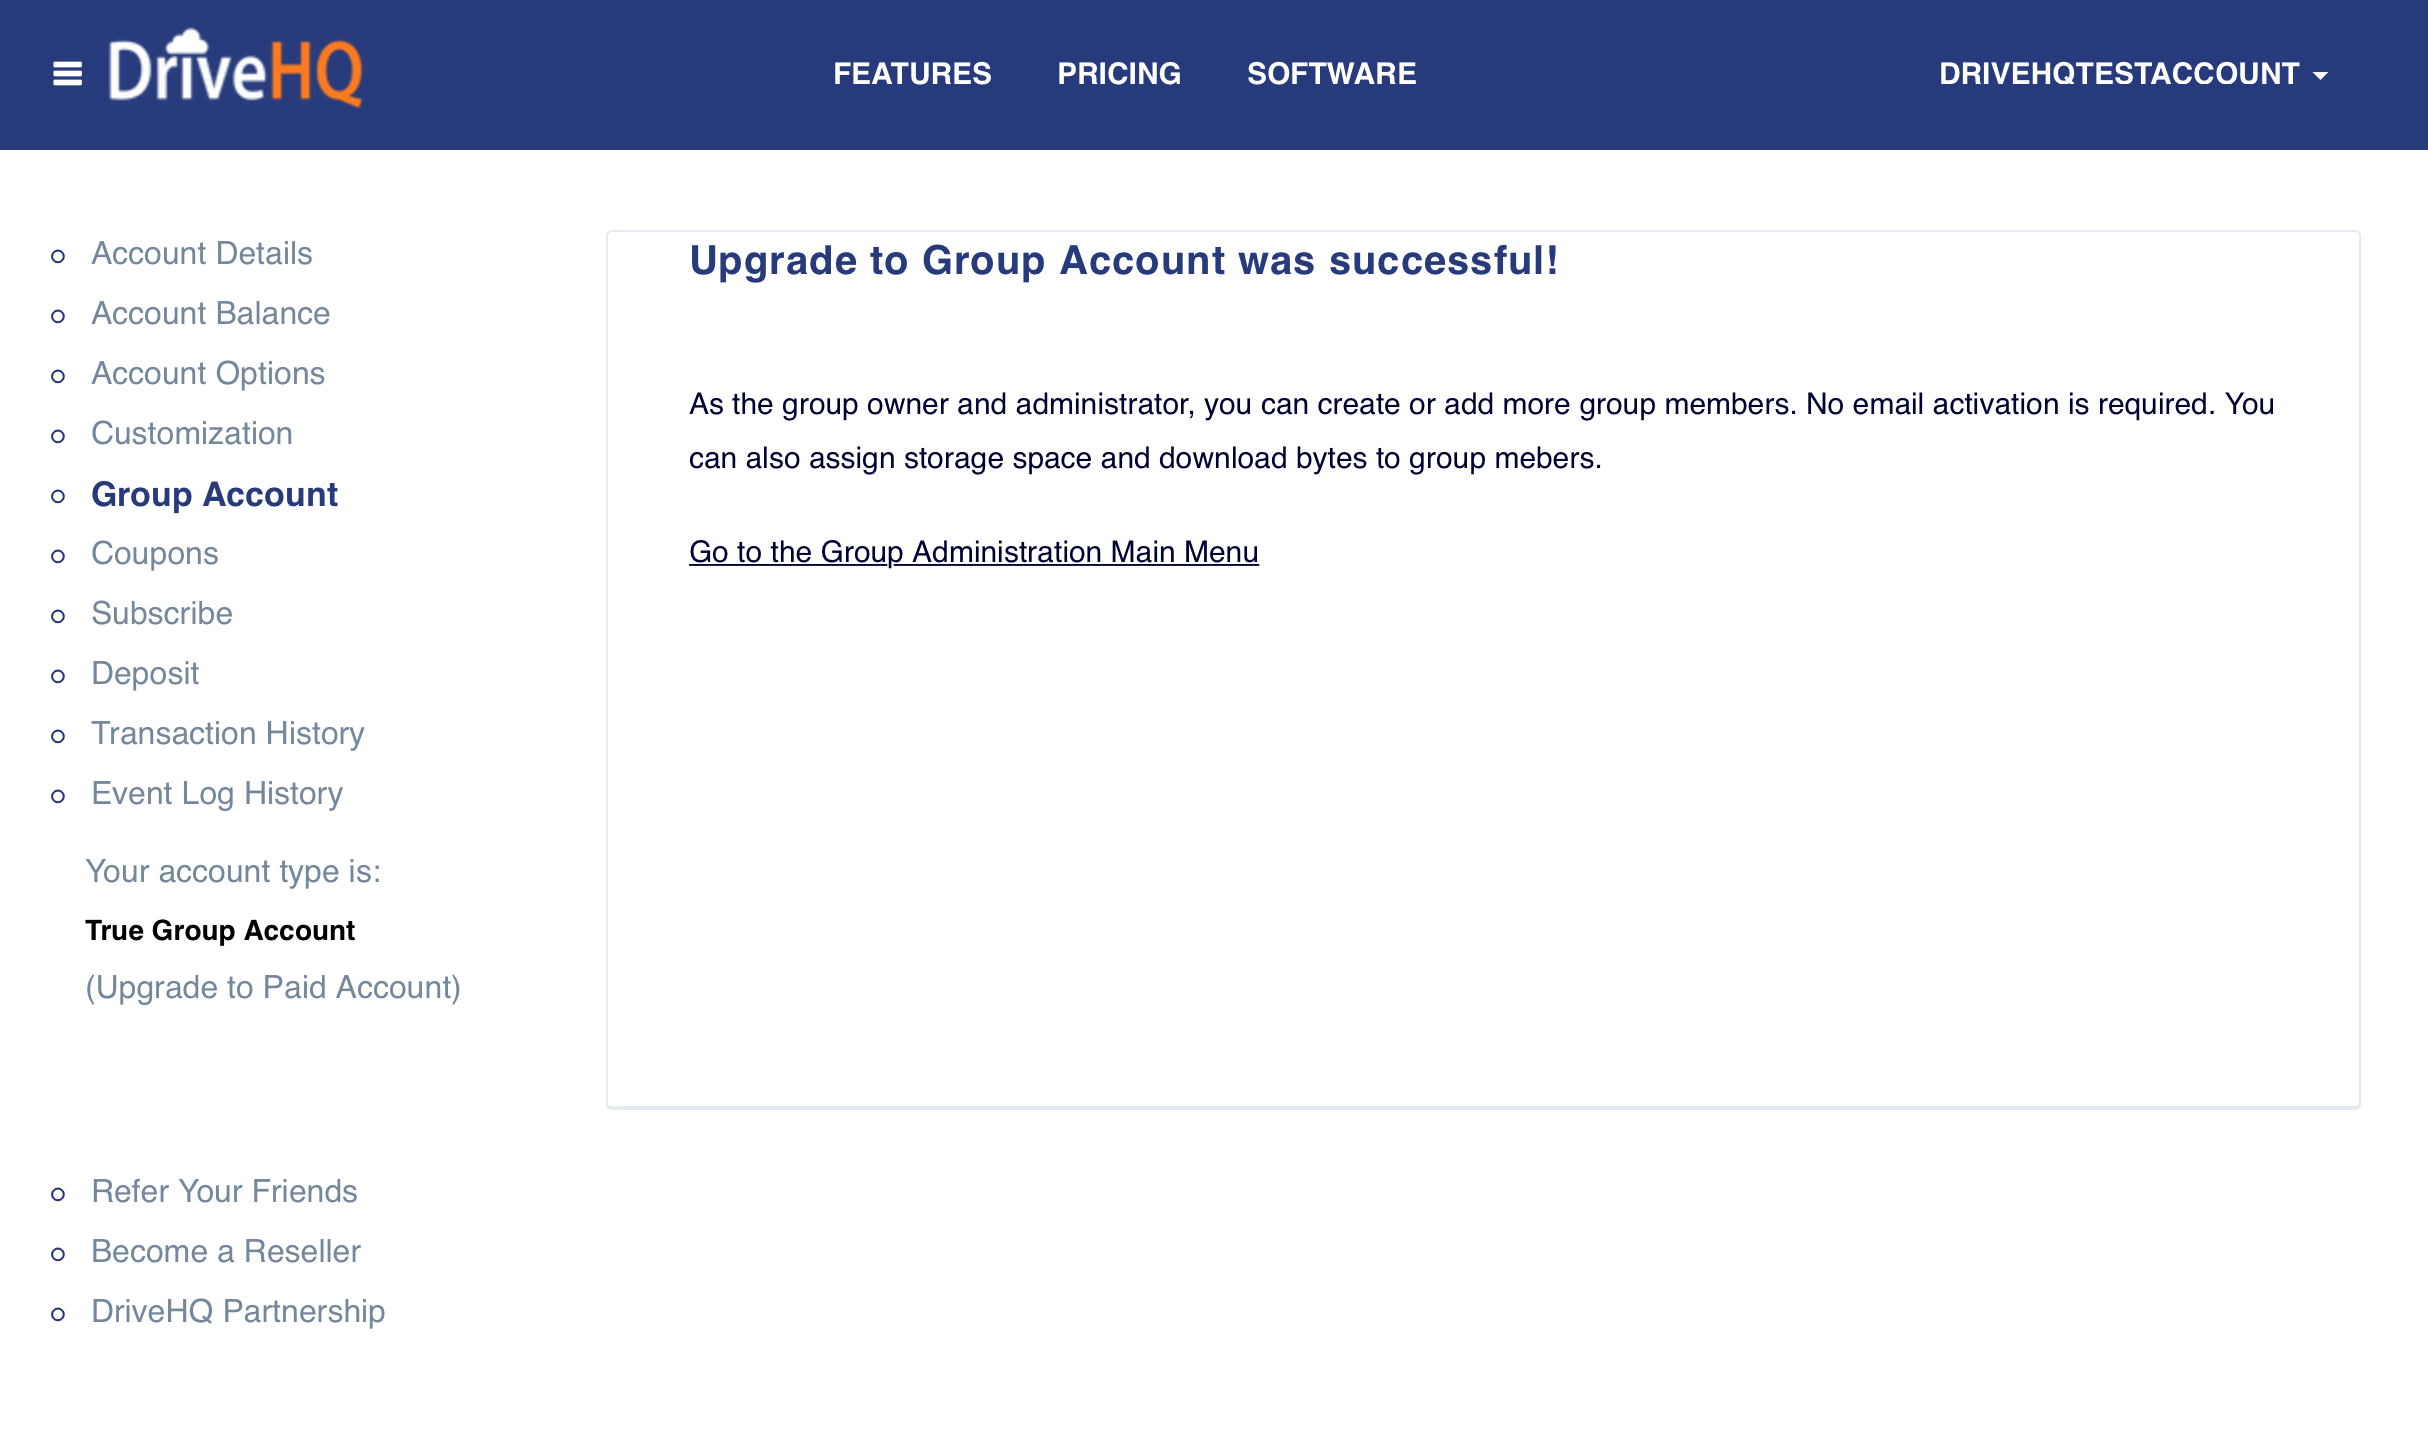Open the hamburger menu icon
The height and width of the screenshot is (1442, 2428).
pos(67,74)
